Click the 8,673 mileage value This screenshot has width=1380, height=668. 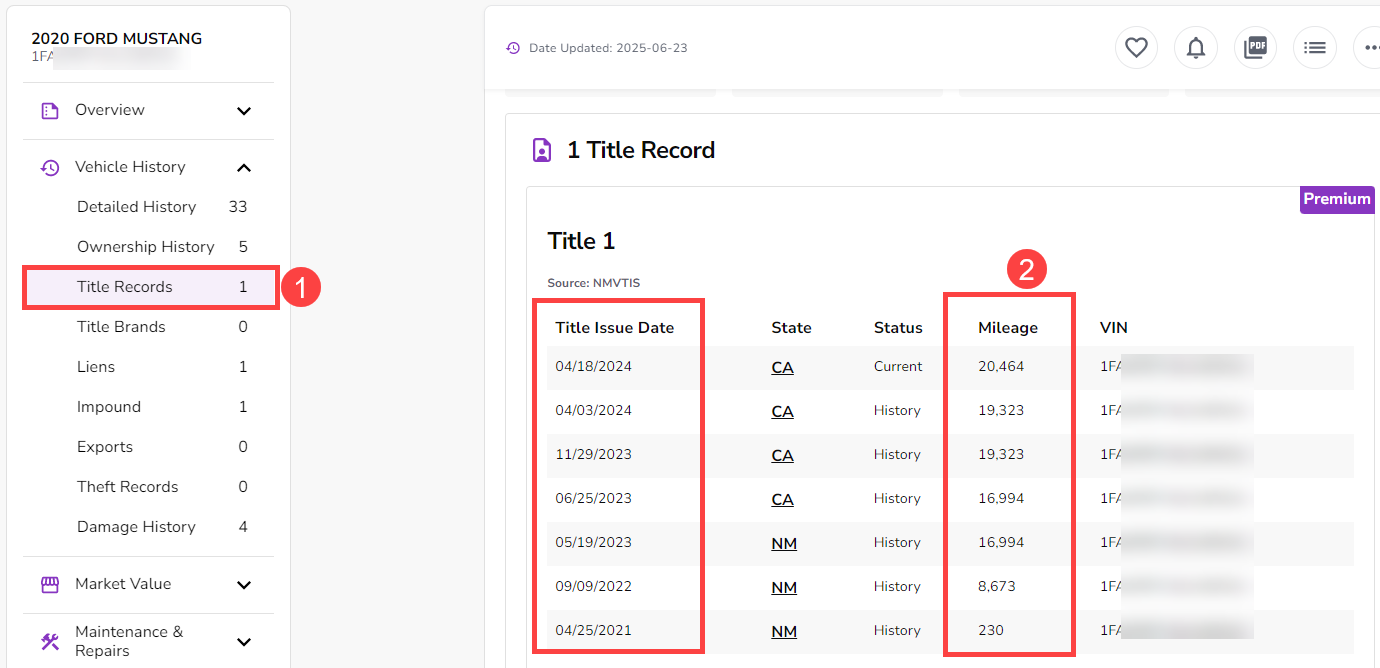click(x=997, y=587)
